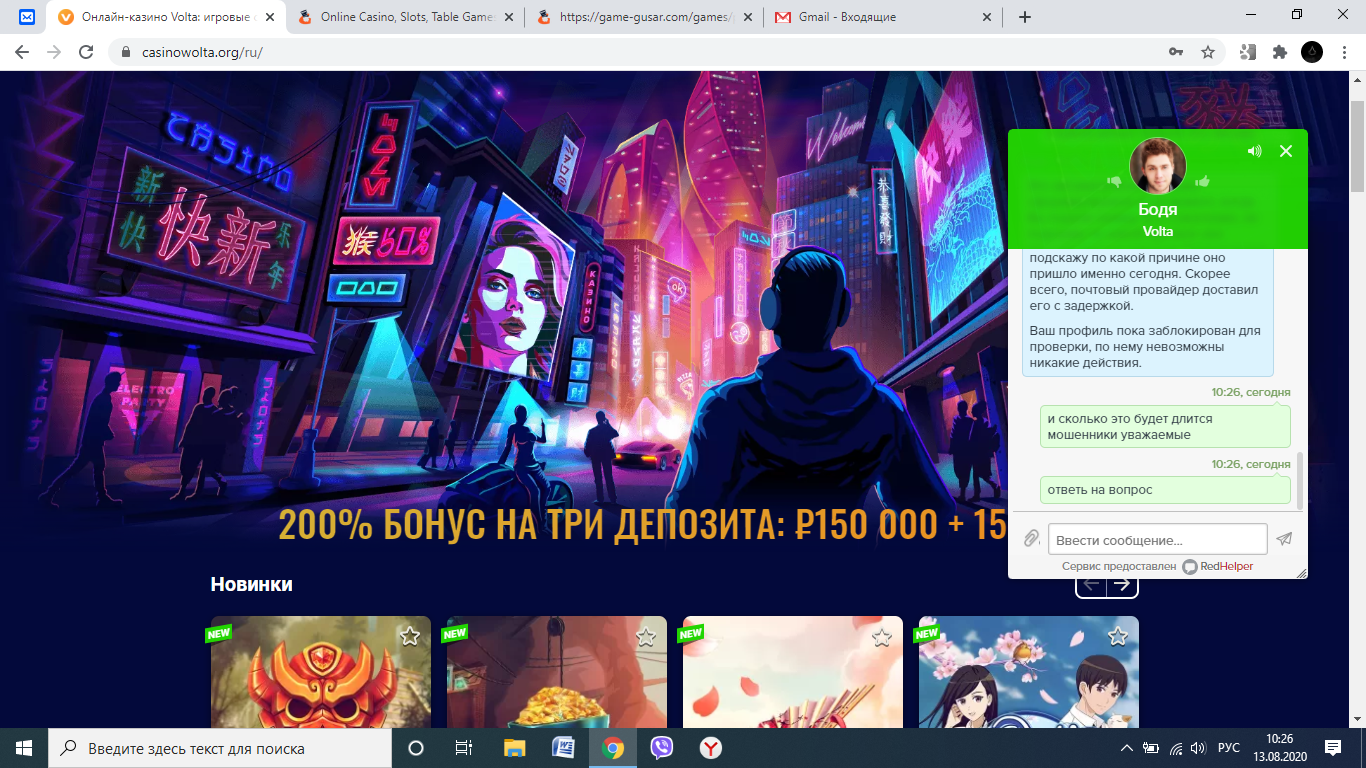
Task: Open the gold bowl game thumbnail
Action: click(x=557, y=672)
